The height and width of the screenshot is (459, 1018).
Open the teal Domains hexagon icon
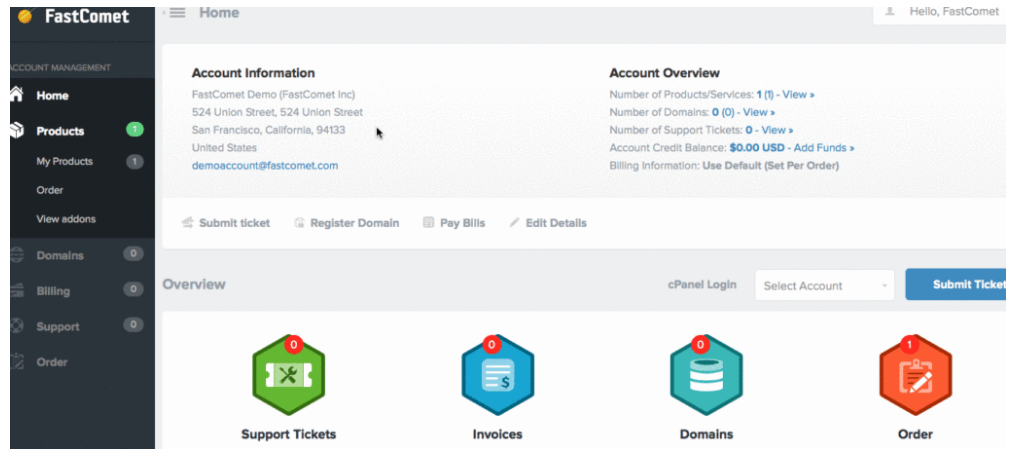click(x=706, y=377)
